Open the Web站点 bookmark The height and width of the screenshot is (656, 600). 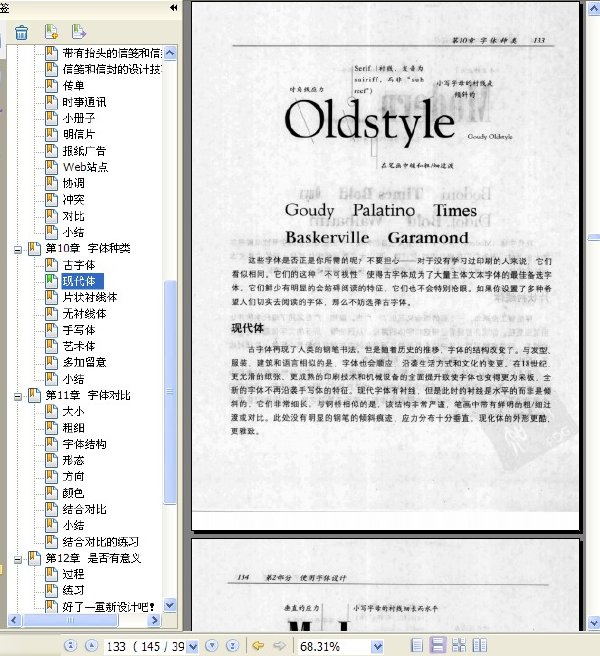[85, 167]
